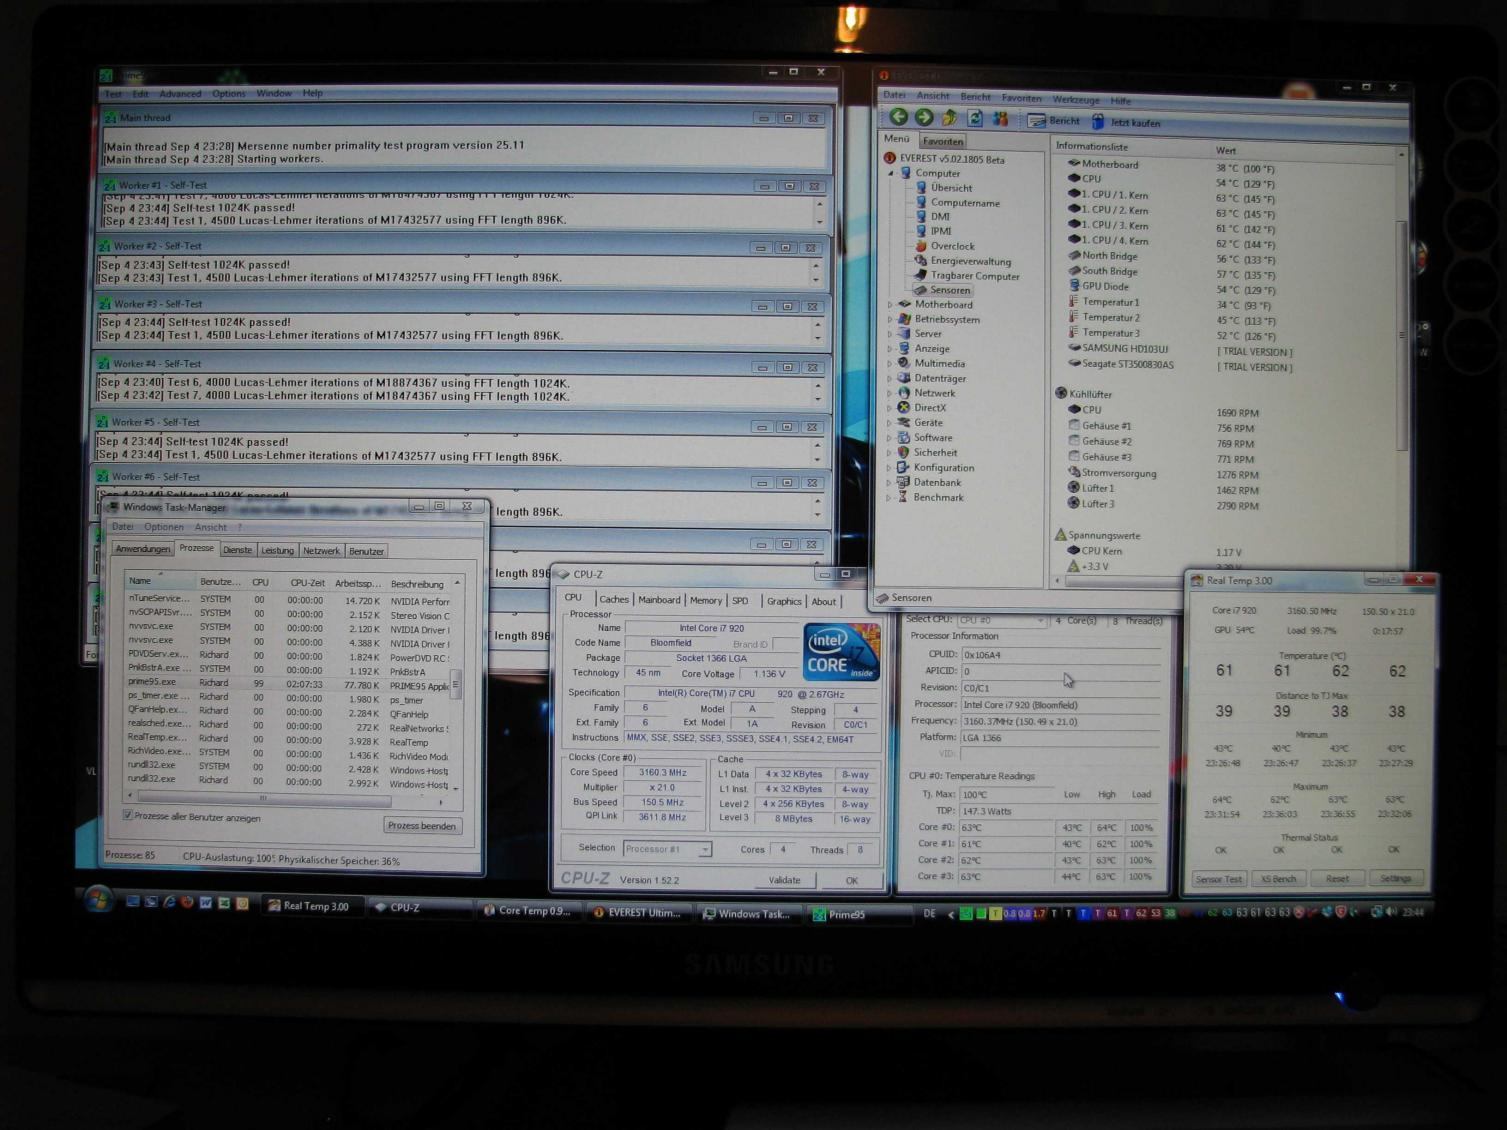
Task: Select Tragbarer Computer in EVEREST tree
Action: pos(966,276)
